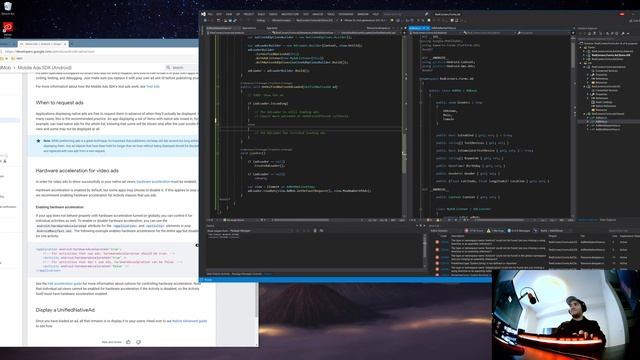
Task: Switch to the Package Manager Console tab
Action: point(247,274)
